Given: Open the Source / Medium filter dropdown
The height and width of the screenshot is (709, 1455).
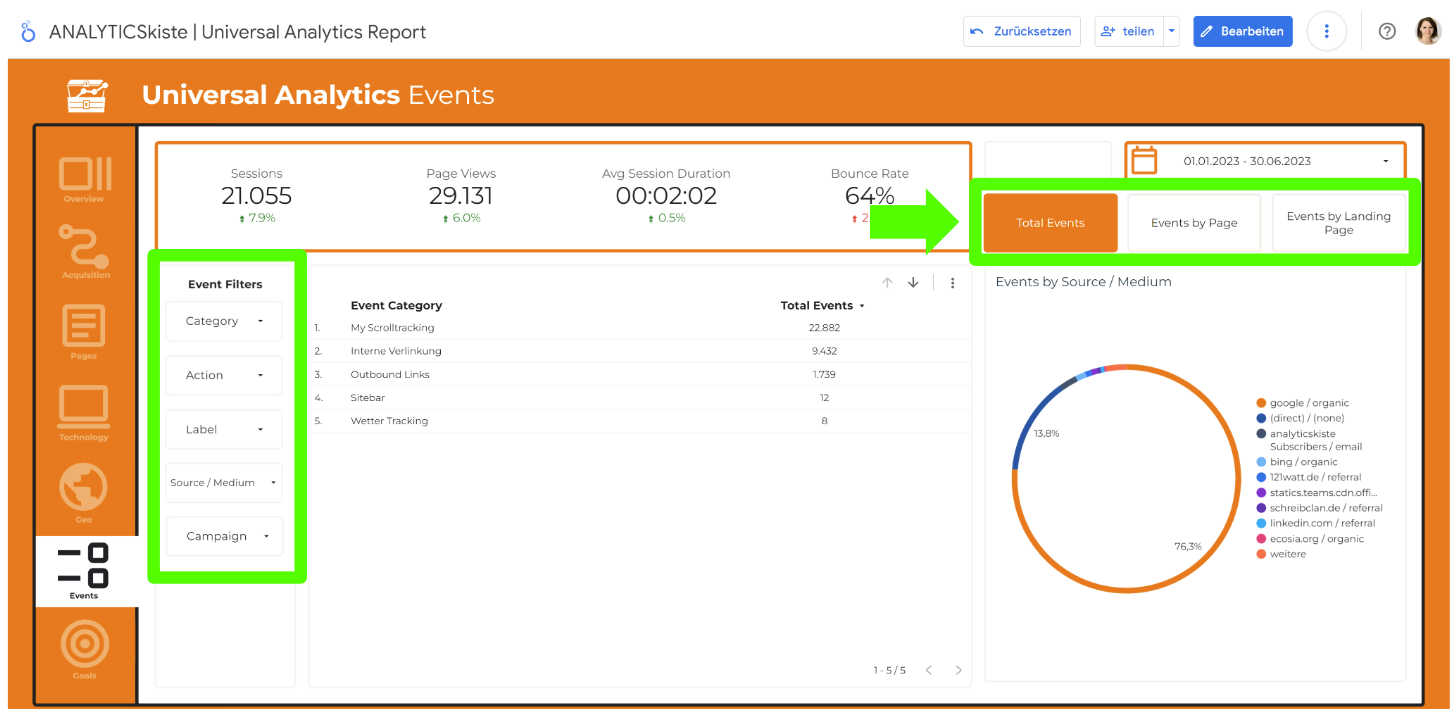Looking at the screenshot, I should click(x=224, y=482).
